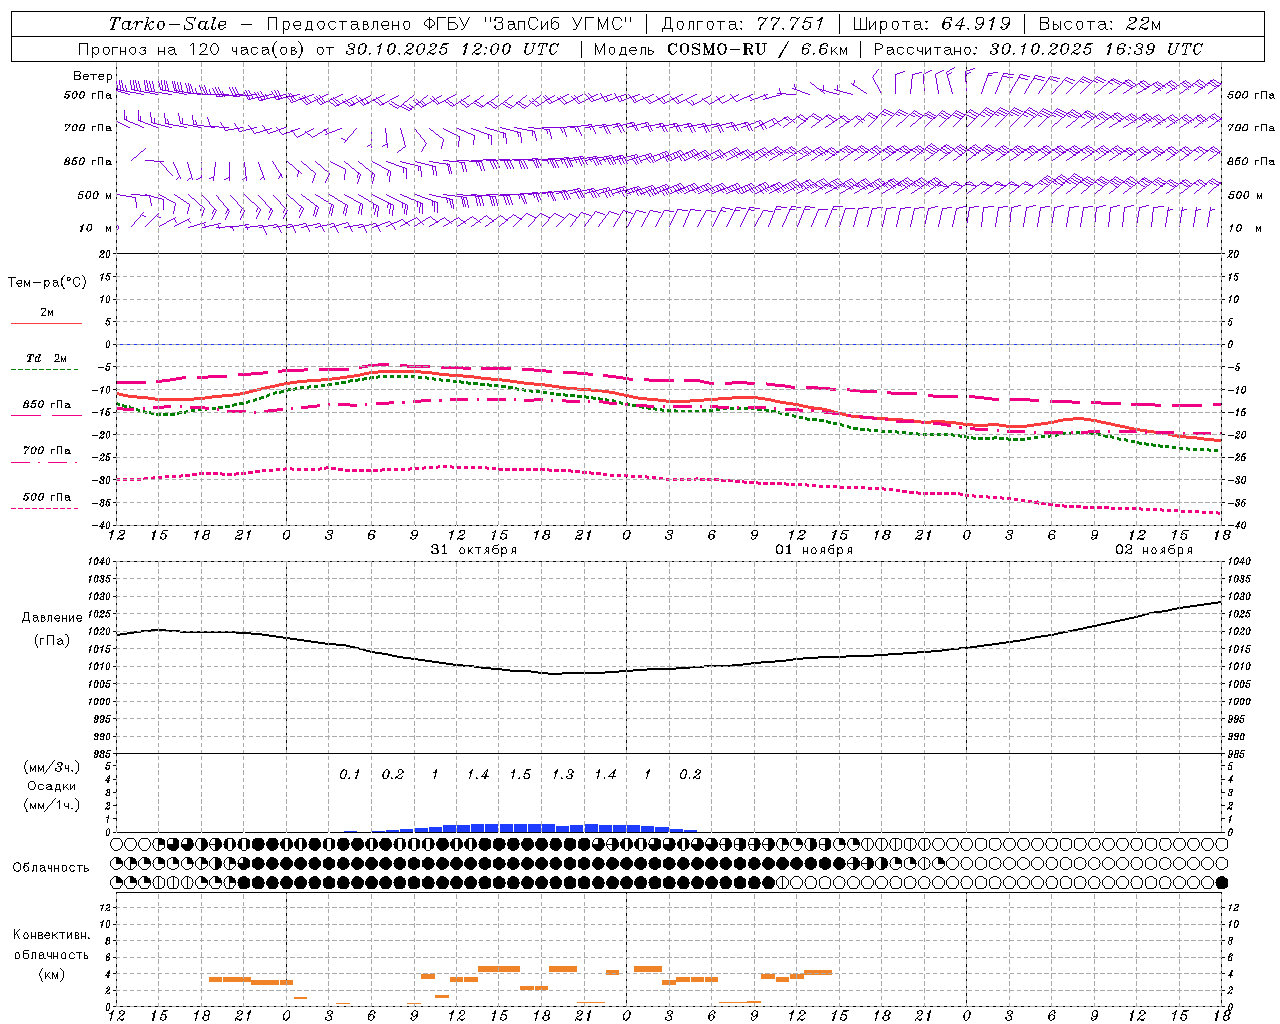Click the left '700 гПа' wind level label
Image resolution: width=1280 pixels, height=1024 pixels.
88,128
